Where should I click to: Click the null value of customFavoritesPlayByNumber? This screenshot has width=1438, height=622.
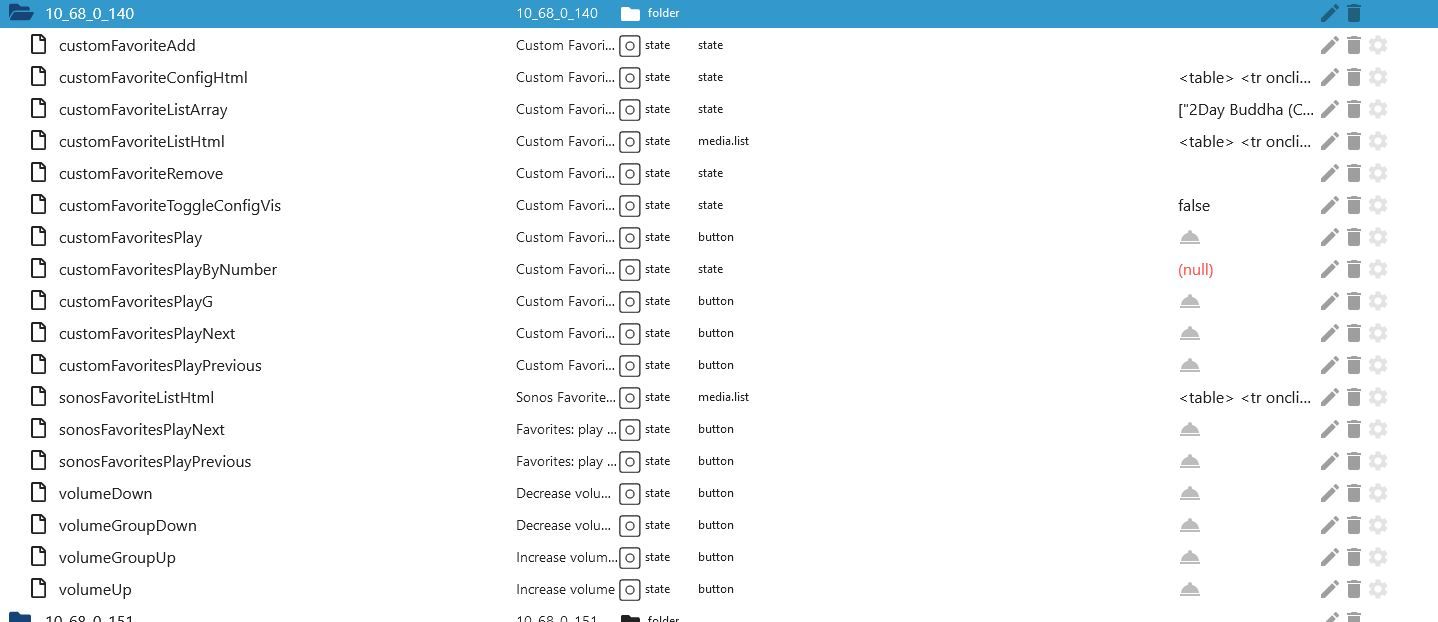(1195, 269)
